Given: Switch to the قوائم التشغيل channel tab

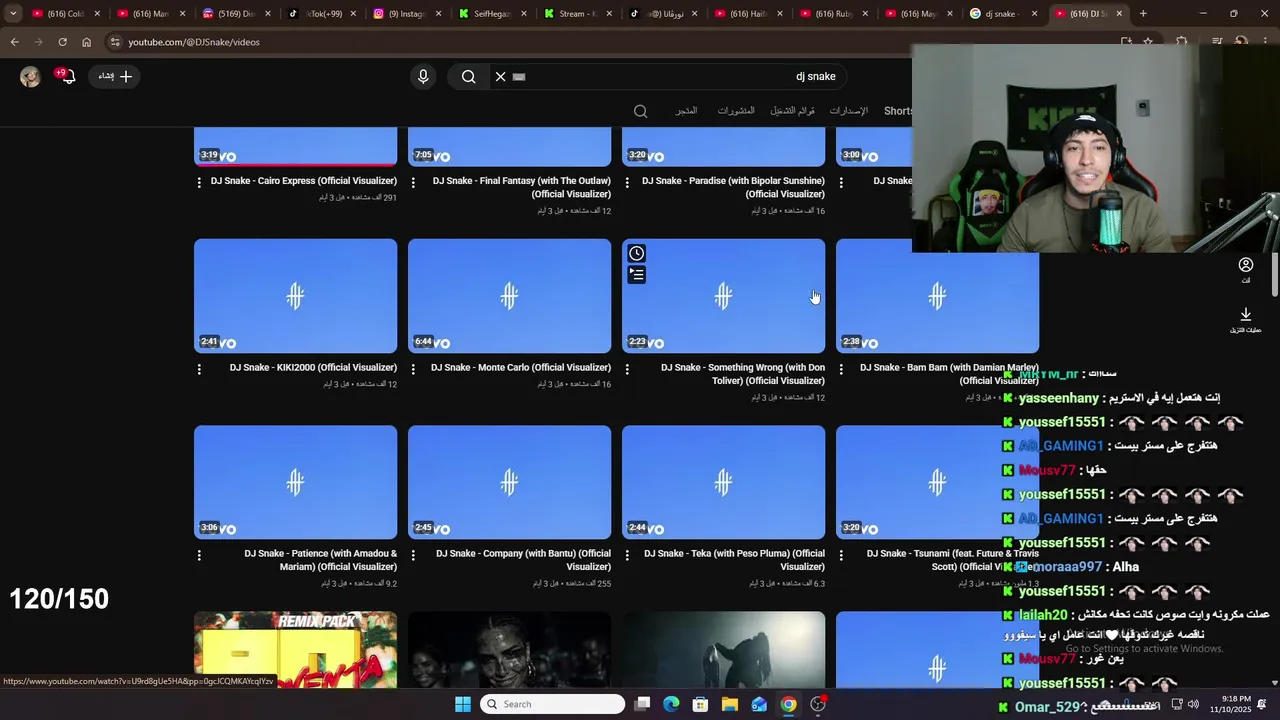Looking at the screenshot, I should coord(792,111).
